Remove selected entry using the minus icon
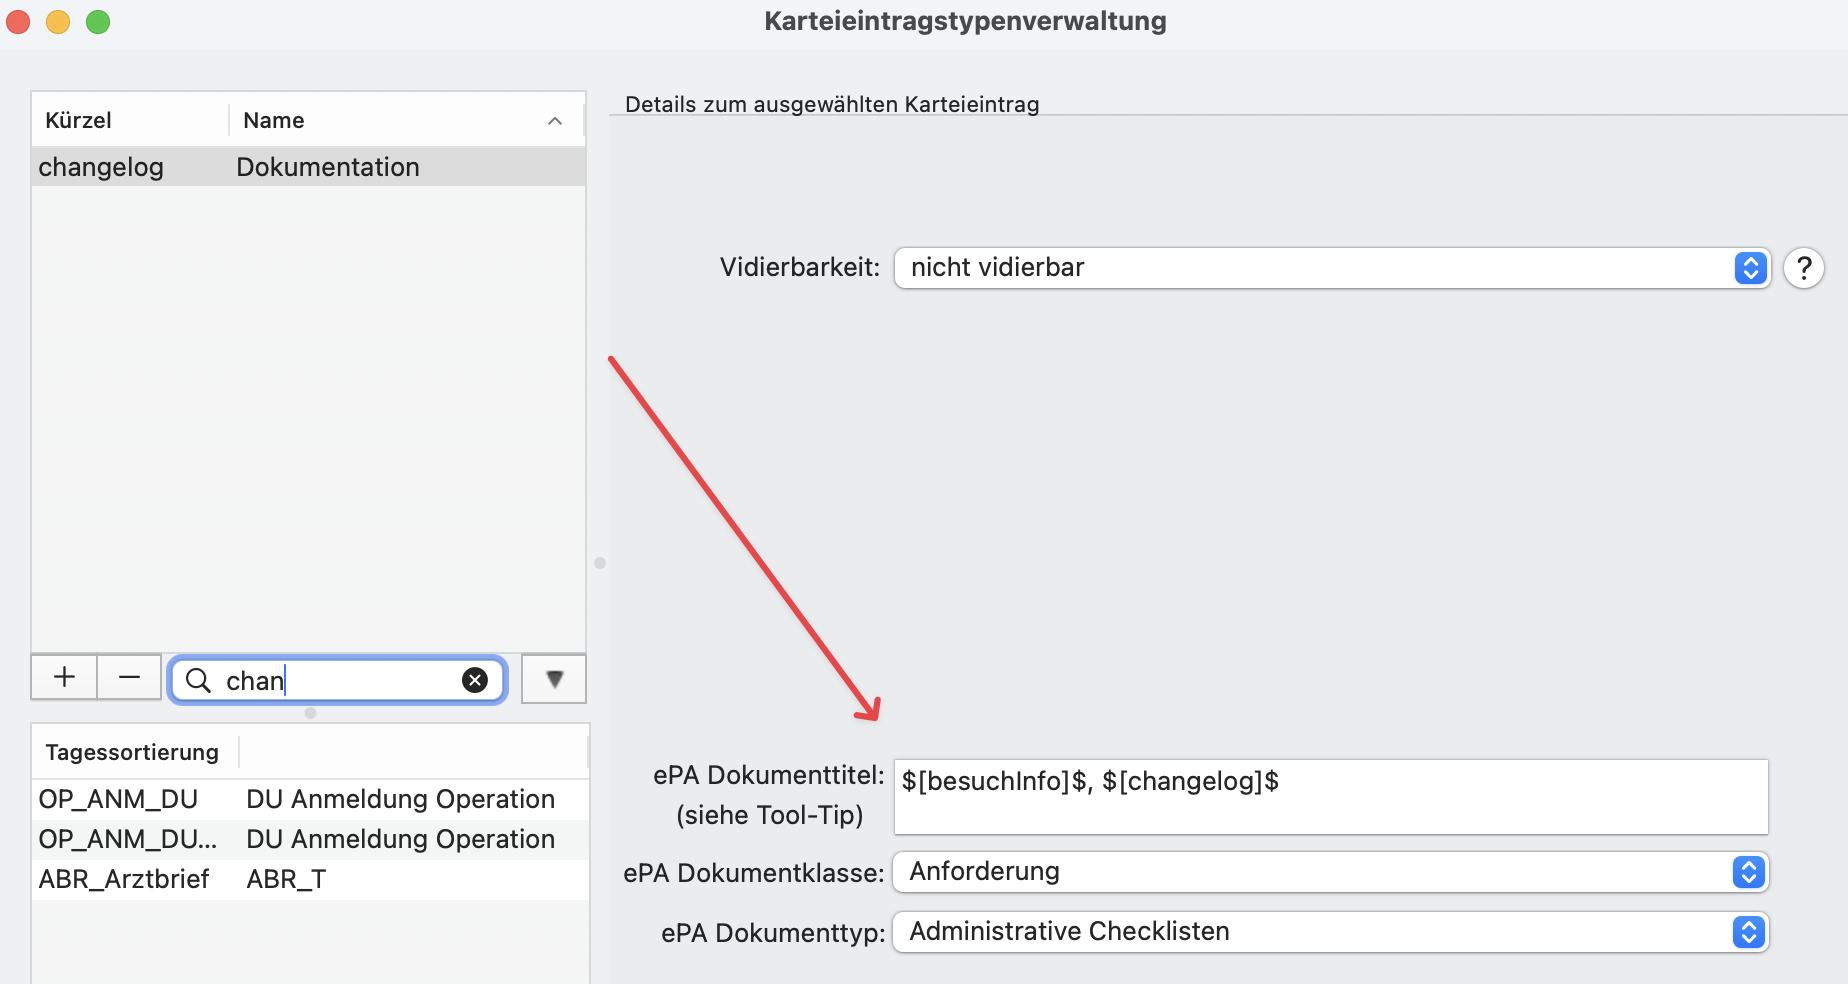The image size is (1848, 984). (128, 678)
